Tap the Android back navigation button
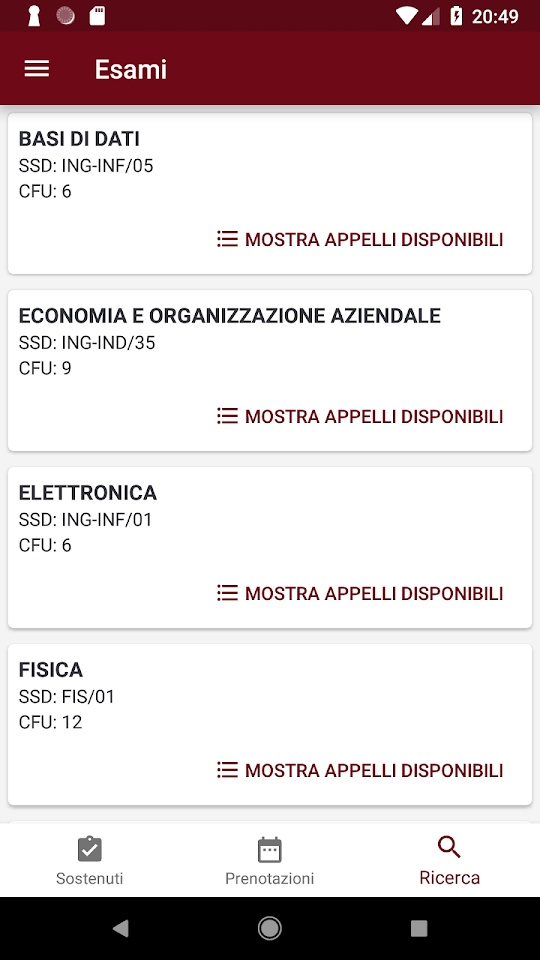Image resolution: width=540 pixels, height=960 pixels. pyautogui.click(x=121, y=929)
